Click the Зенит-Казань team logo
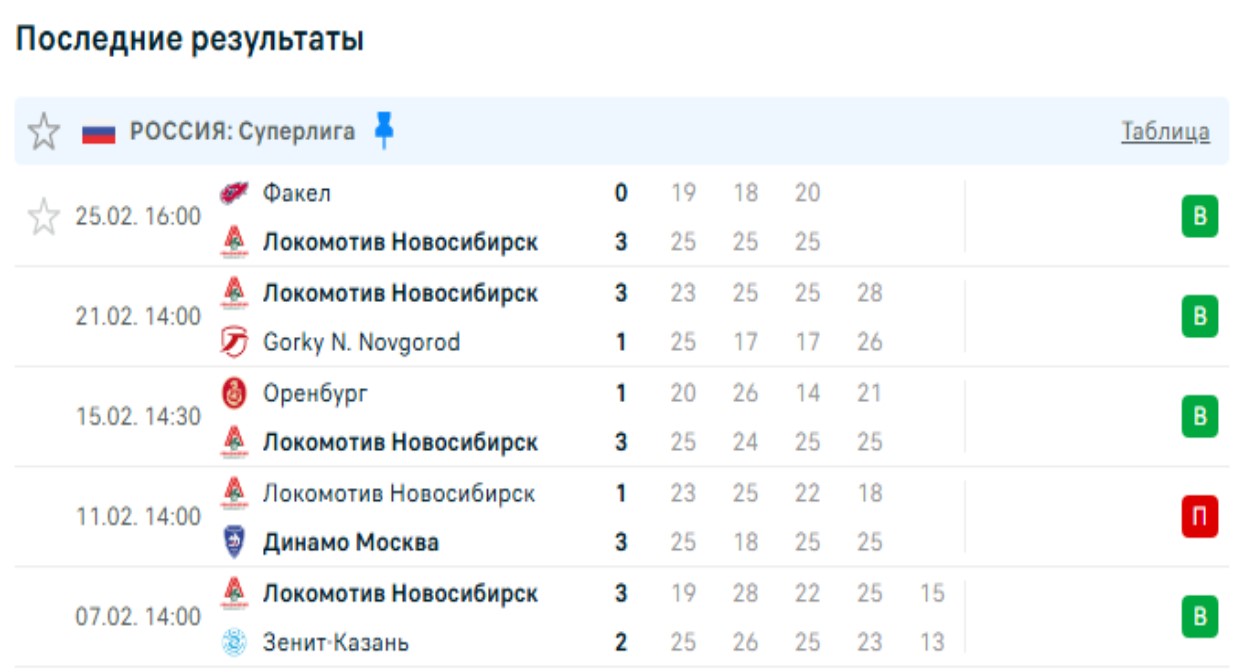 tap(233, 642)
